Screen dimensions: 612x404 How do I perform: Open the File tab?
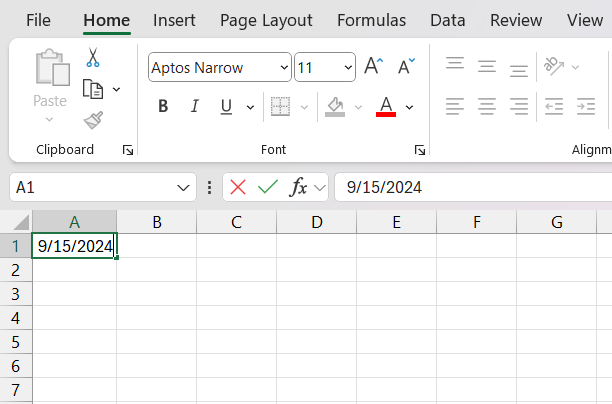(38, 20)
